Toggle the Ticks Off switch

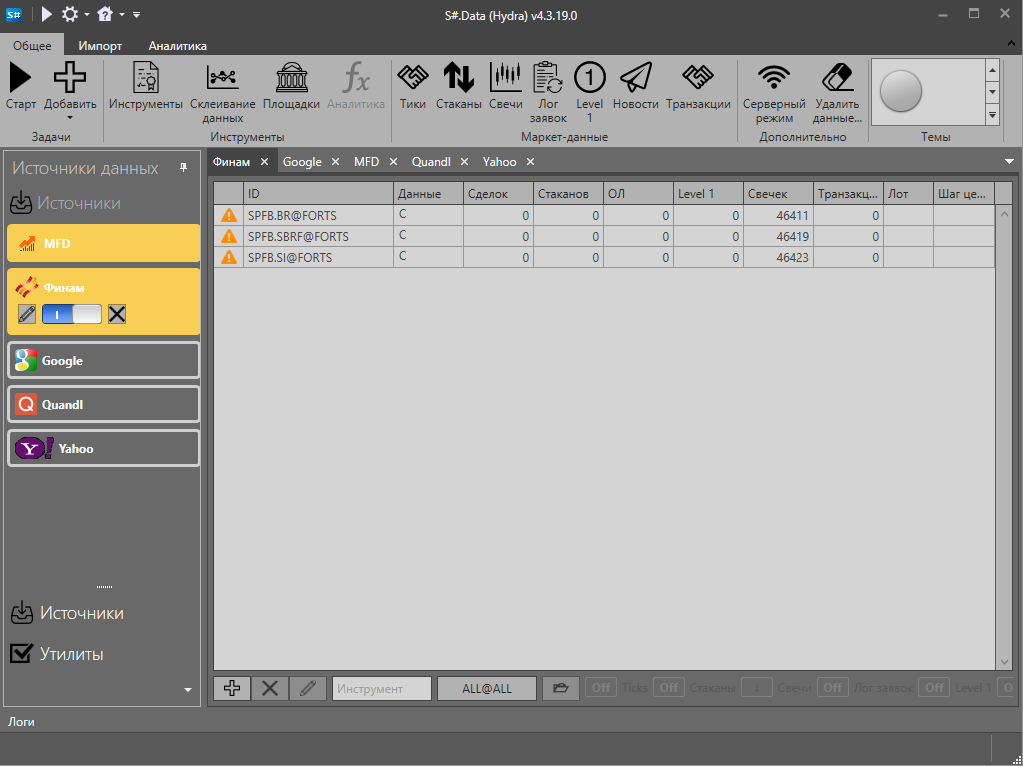(x=600, y=688)
